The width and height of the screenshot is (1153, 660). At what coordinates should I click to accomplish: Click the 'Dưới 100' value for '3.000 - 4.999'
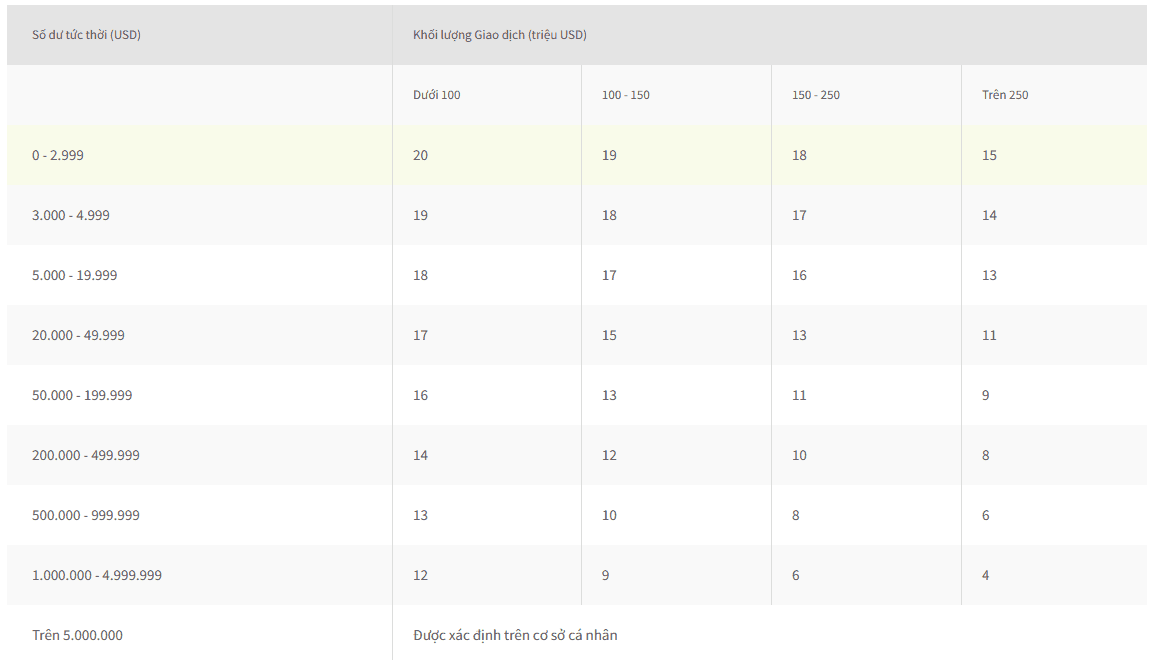click(x=420, y=215)
